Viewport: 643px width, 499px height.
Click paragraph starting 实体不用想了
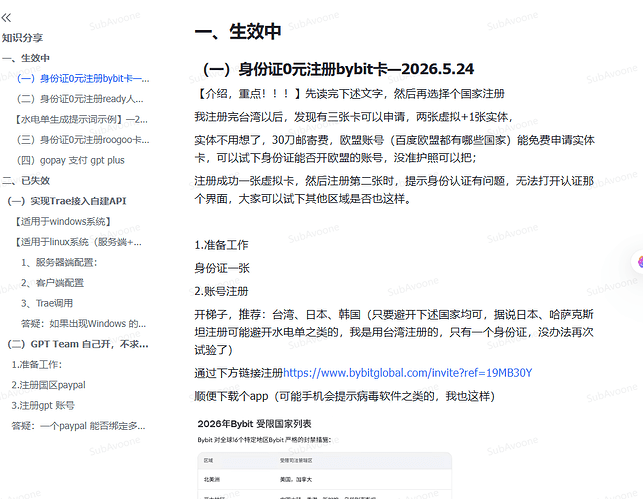(x=394, y=148)
